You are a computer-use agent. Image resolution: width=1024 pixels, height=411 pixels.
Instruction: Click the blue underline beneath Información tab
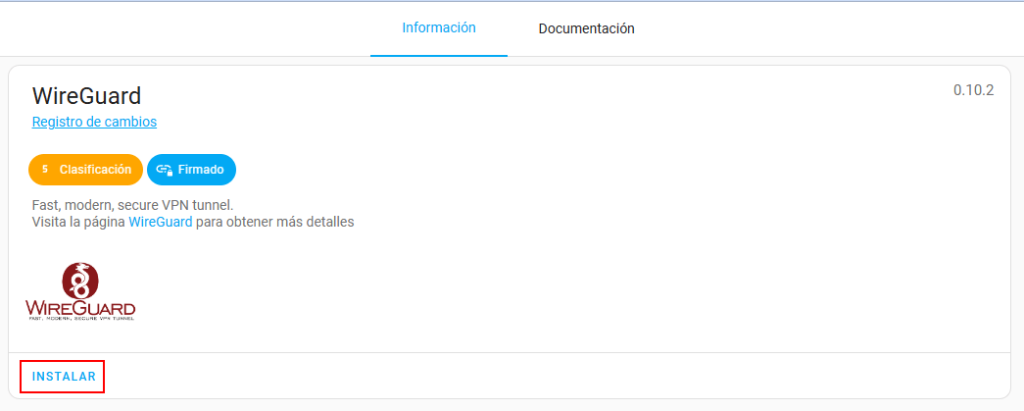(x=438, y=55)
